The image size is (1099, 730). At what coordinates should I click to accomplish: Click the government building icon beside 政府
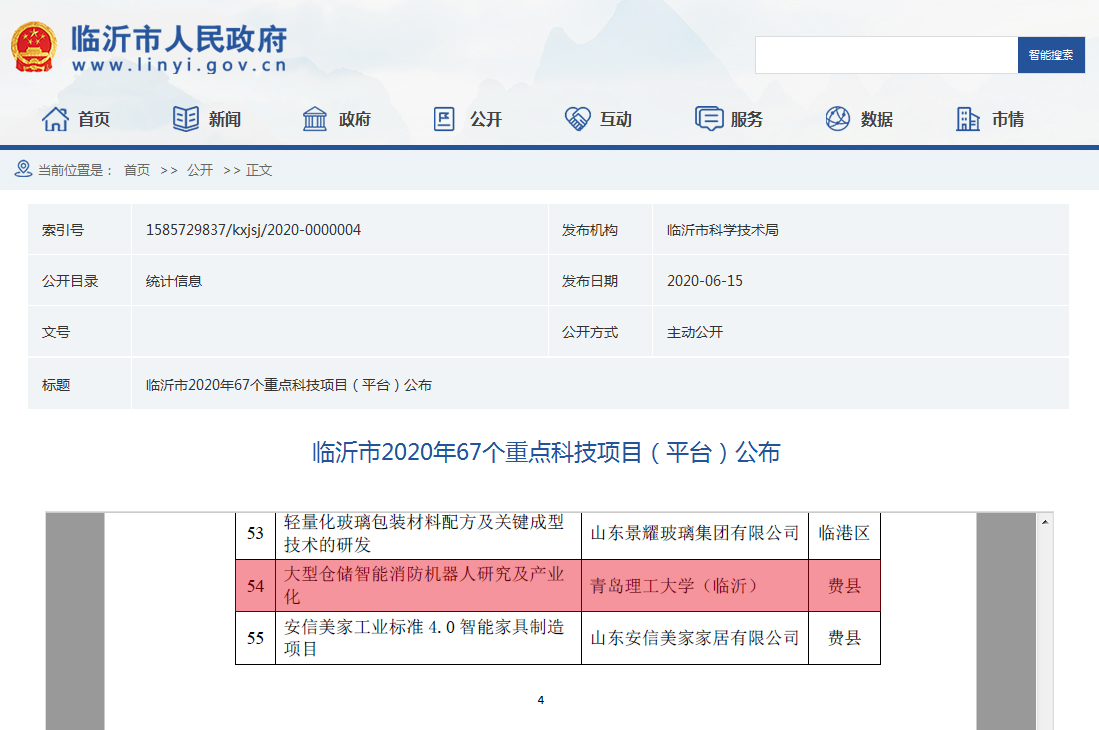tap(315, 119)
